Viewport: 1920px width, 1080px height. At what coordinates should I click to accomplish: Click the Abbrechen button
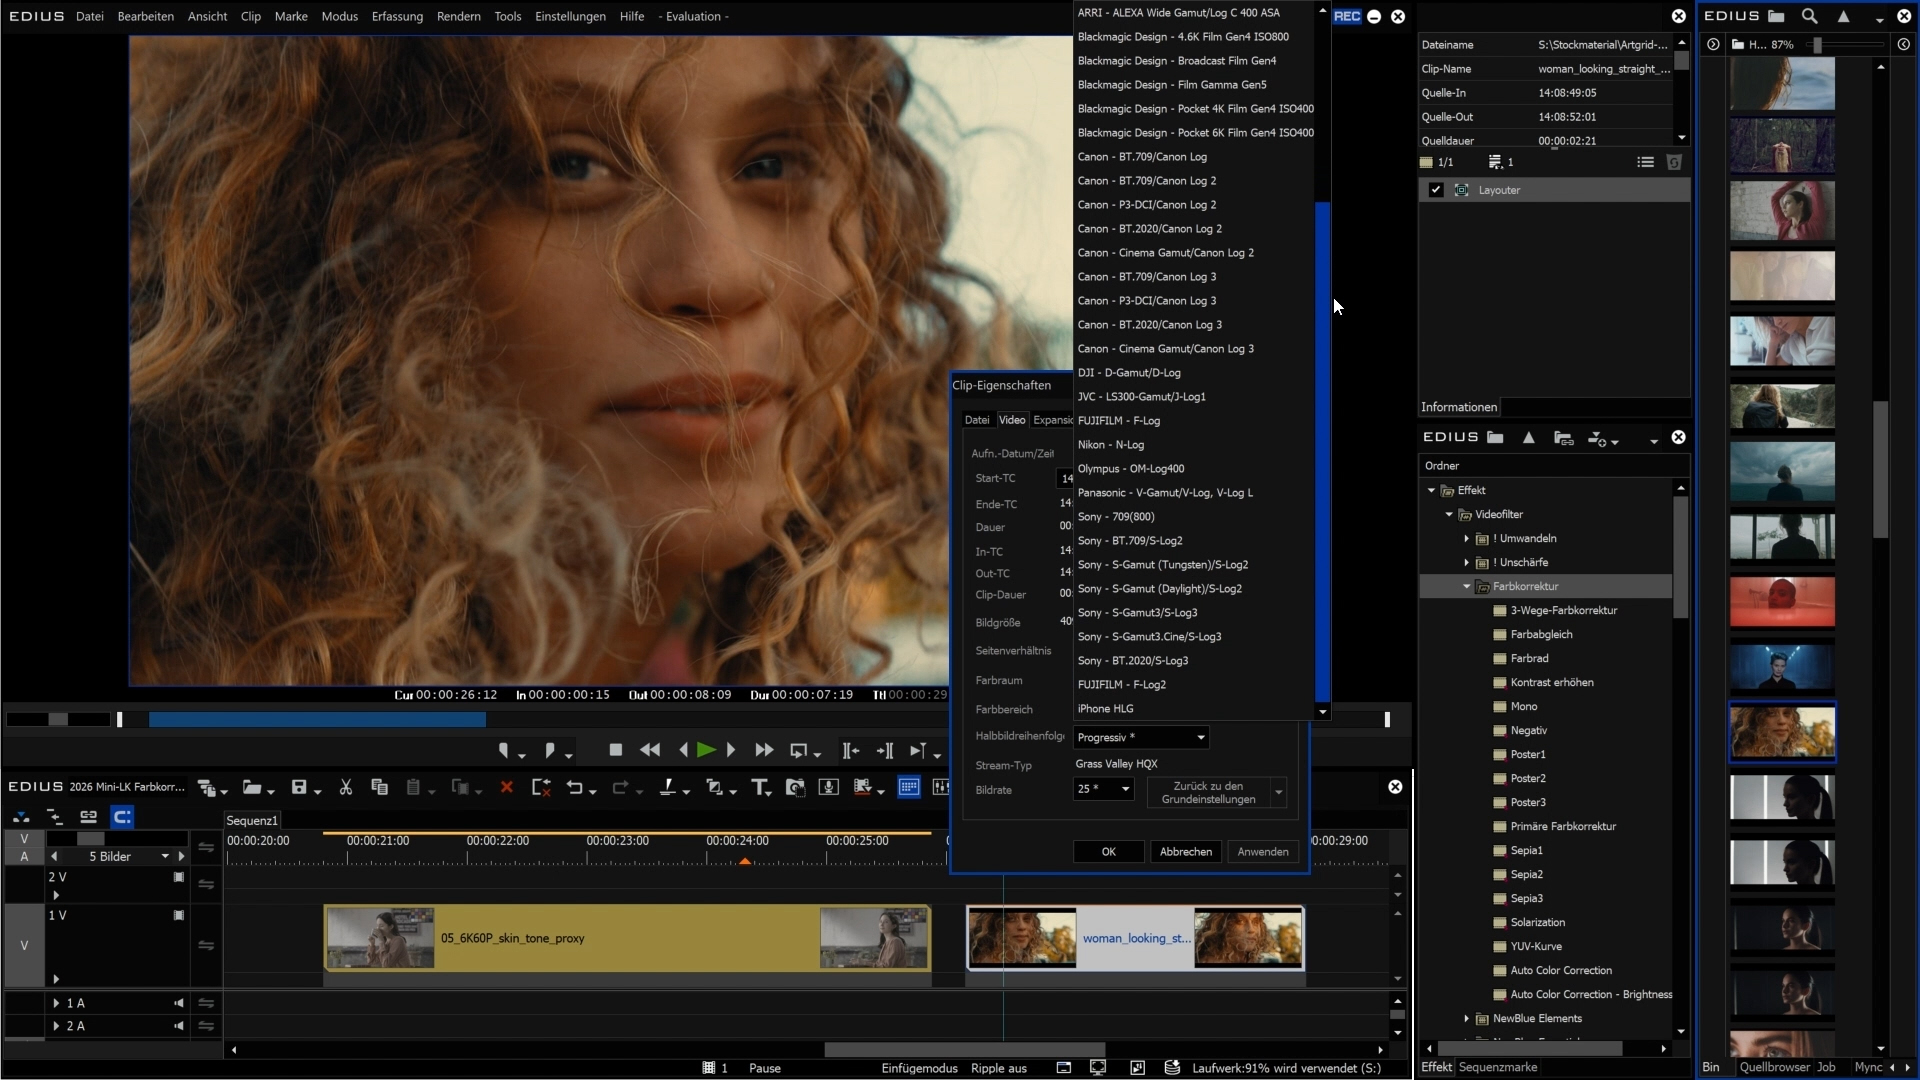point(1185,851)
